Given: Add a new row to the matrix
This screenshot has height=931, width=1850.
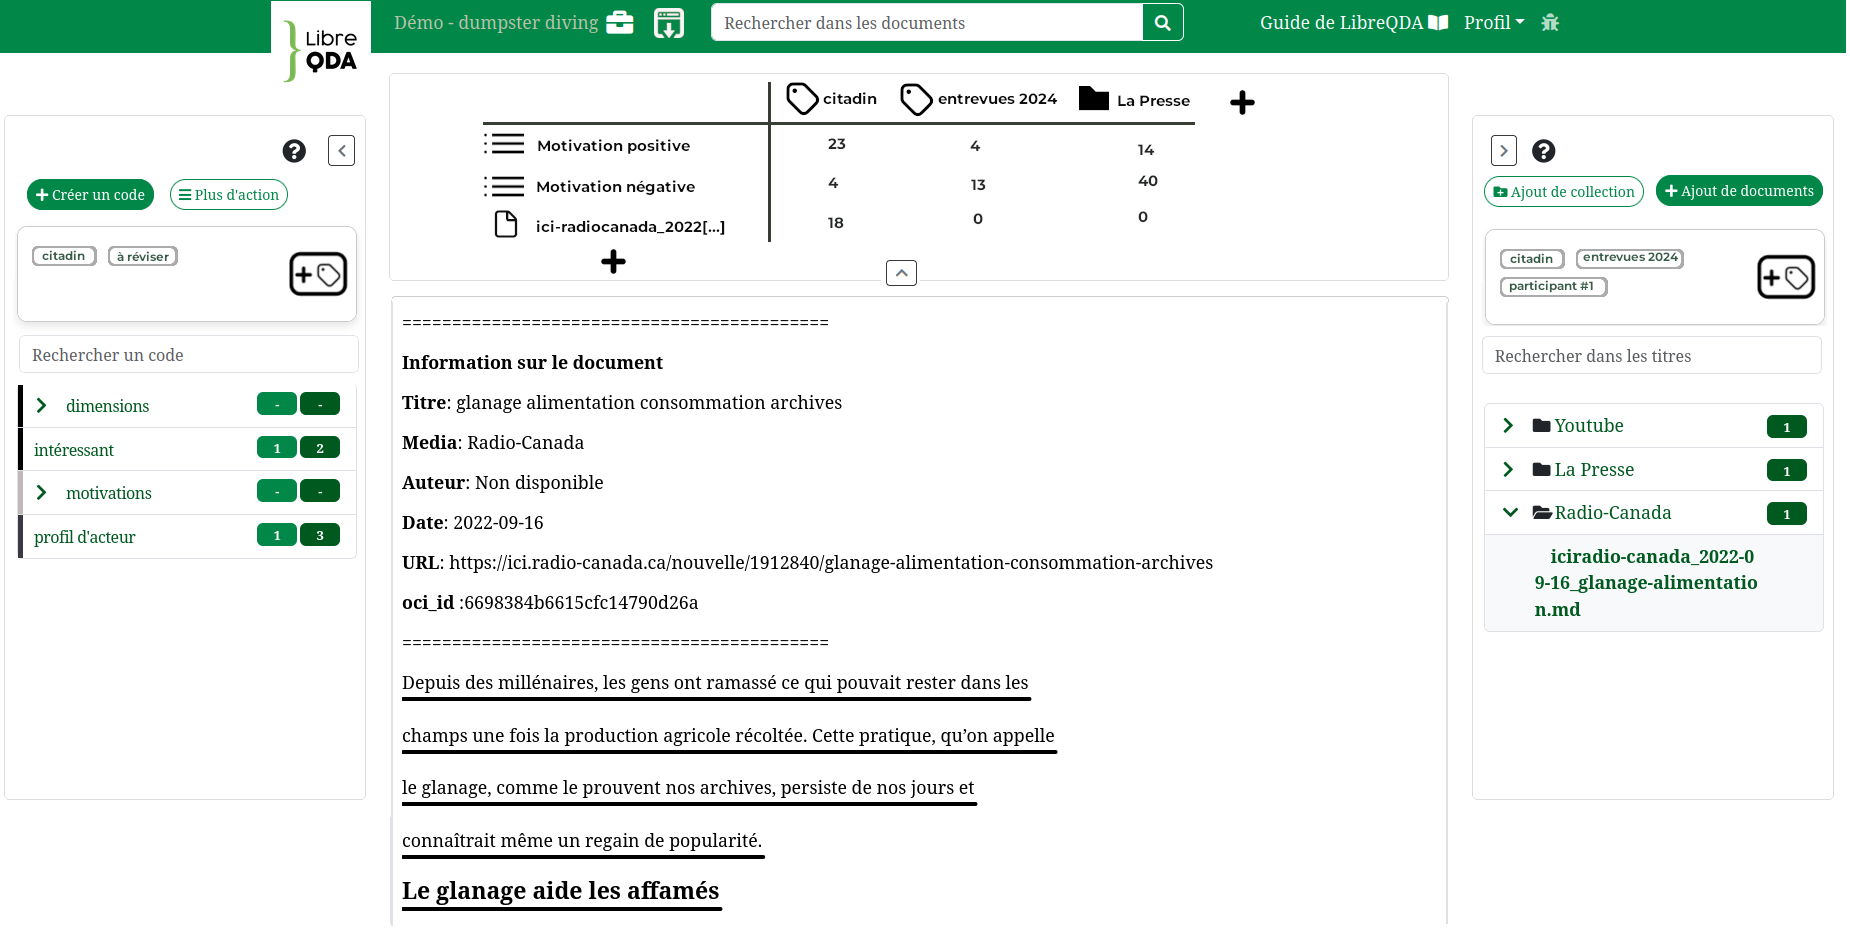Looking at the screenshot, I should point(613,262).
